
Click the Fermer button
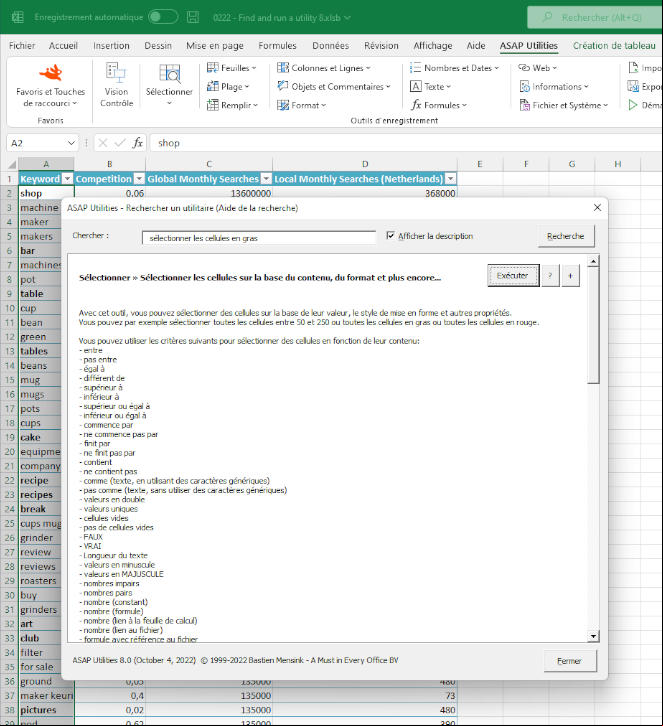(x=569, y=661)
